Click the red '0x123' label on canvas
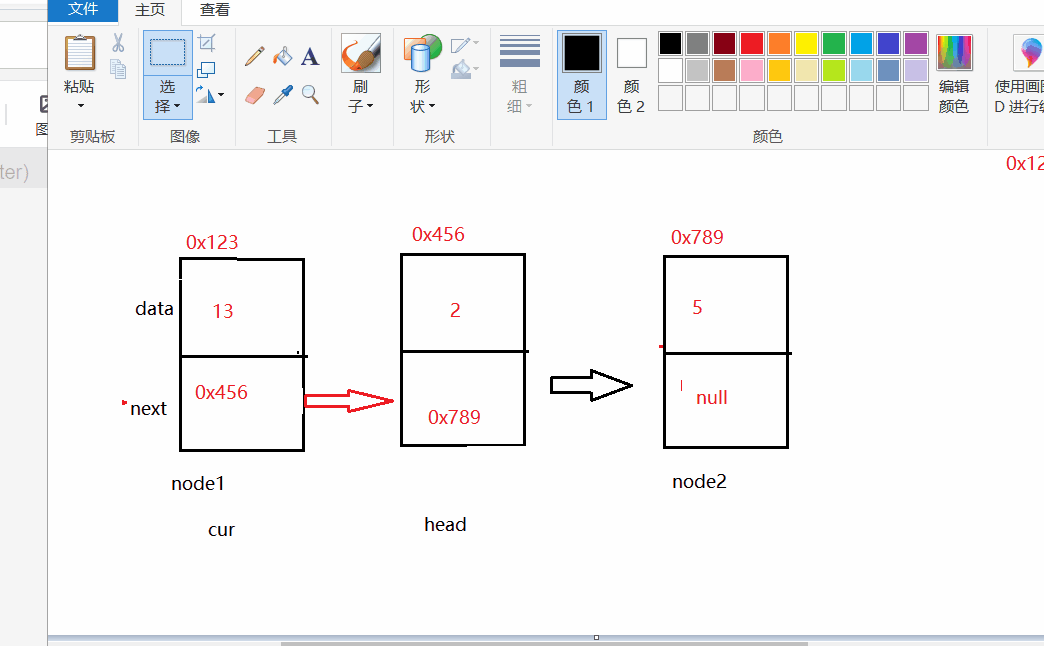Image resolution: width=1044 pixels, height=646 pixels. point(212,242)
